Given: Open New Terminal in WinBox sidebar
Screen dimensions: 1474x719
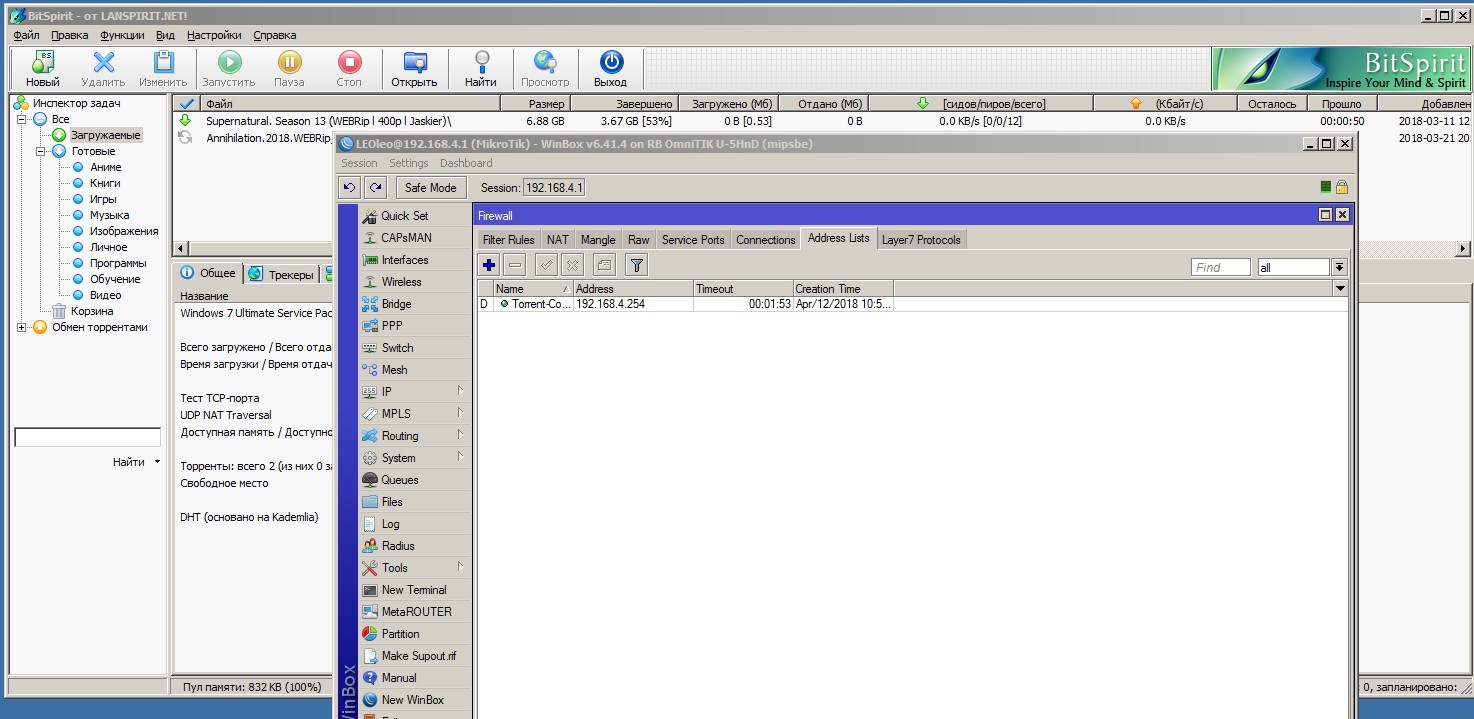Looking at the screenshot, I should click(415, 590).
